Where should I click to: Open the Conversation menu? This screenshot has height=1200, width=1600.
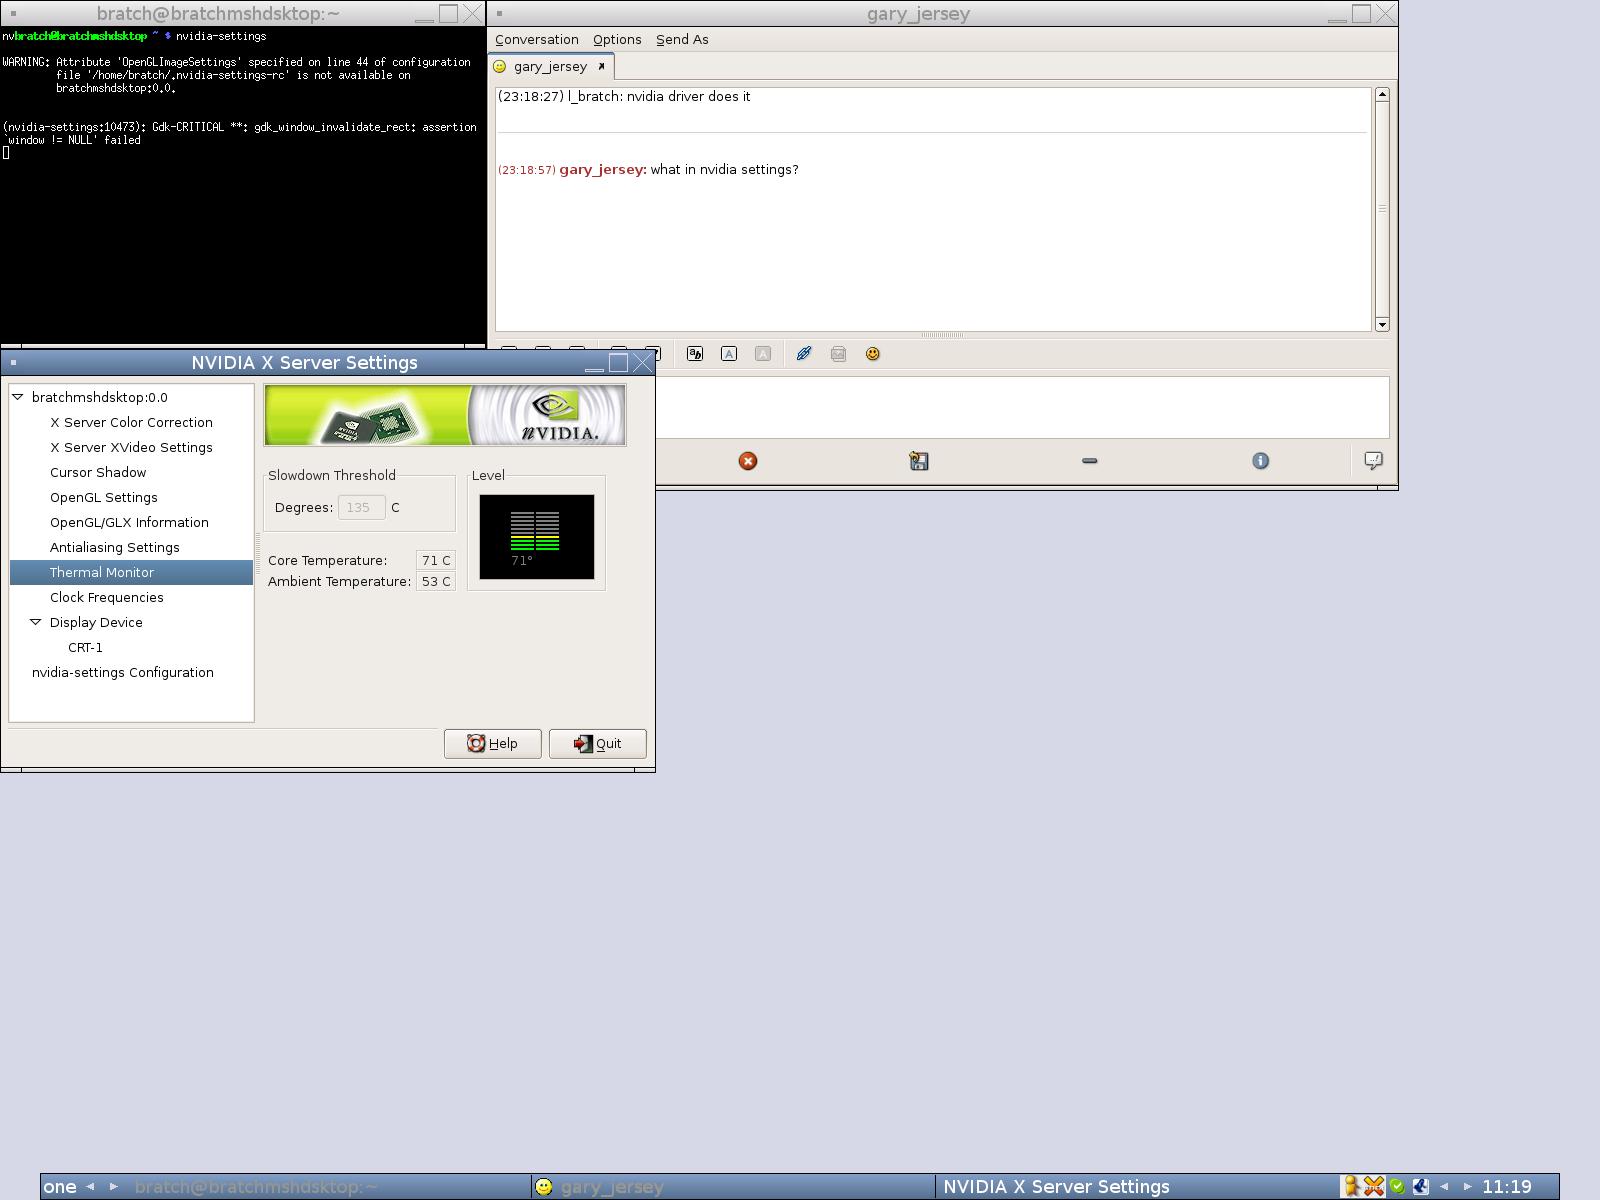tap(537, 39)
